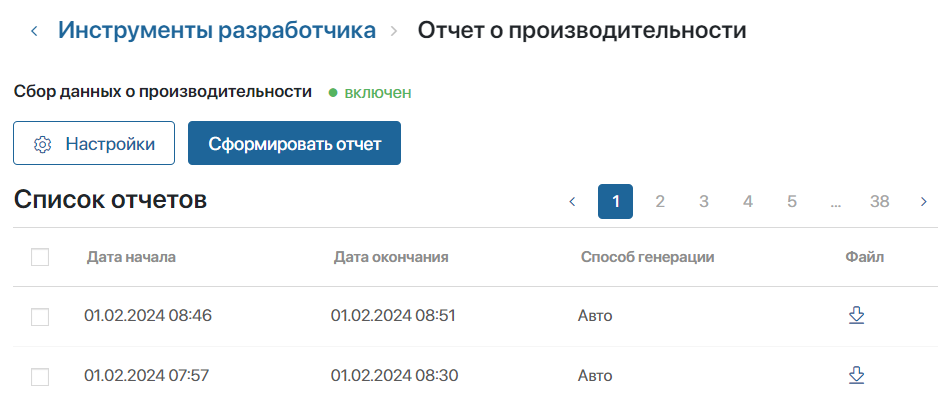Go to previous page of reports

point(572,202)
